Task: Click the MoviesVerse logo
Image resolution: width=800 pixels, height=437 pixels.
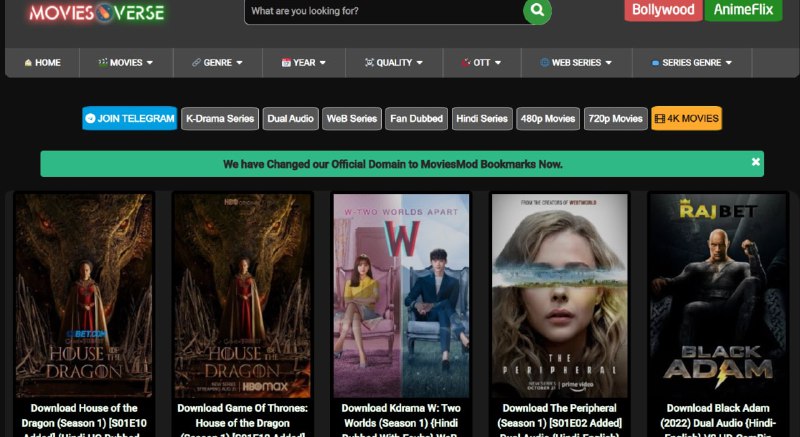Action: (96, 13)
